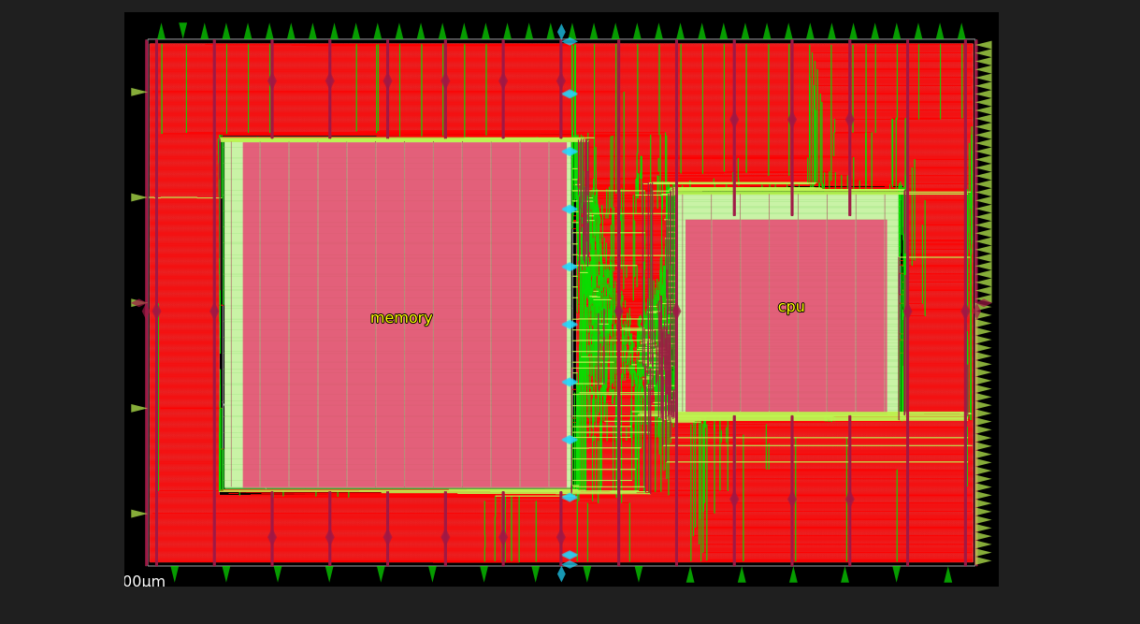Click the light green strip left of memory
The width and height of the screenshot is (1140, 624).
click(233, 315)
